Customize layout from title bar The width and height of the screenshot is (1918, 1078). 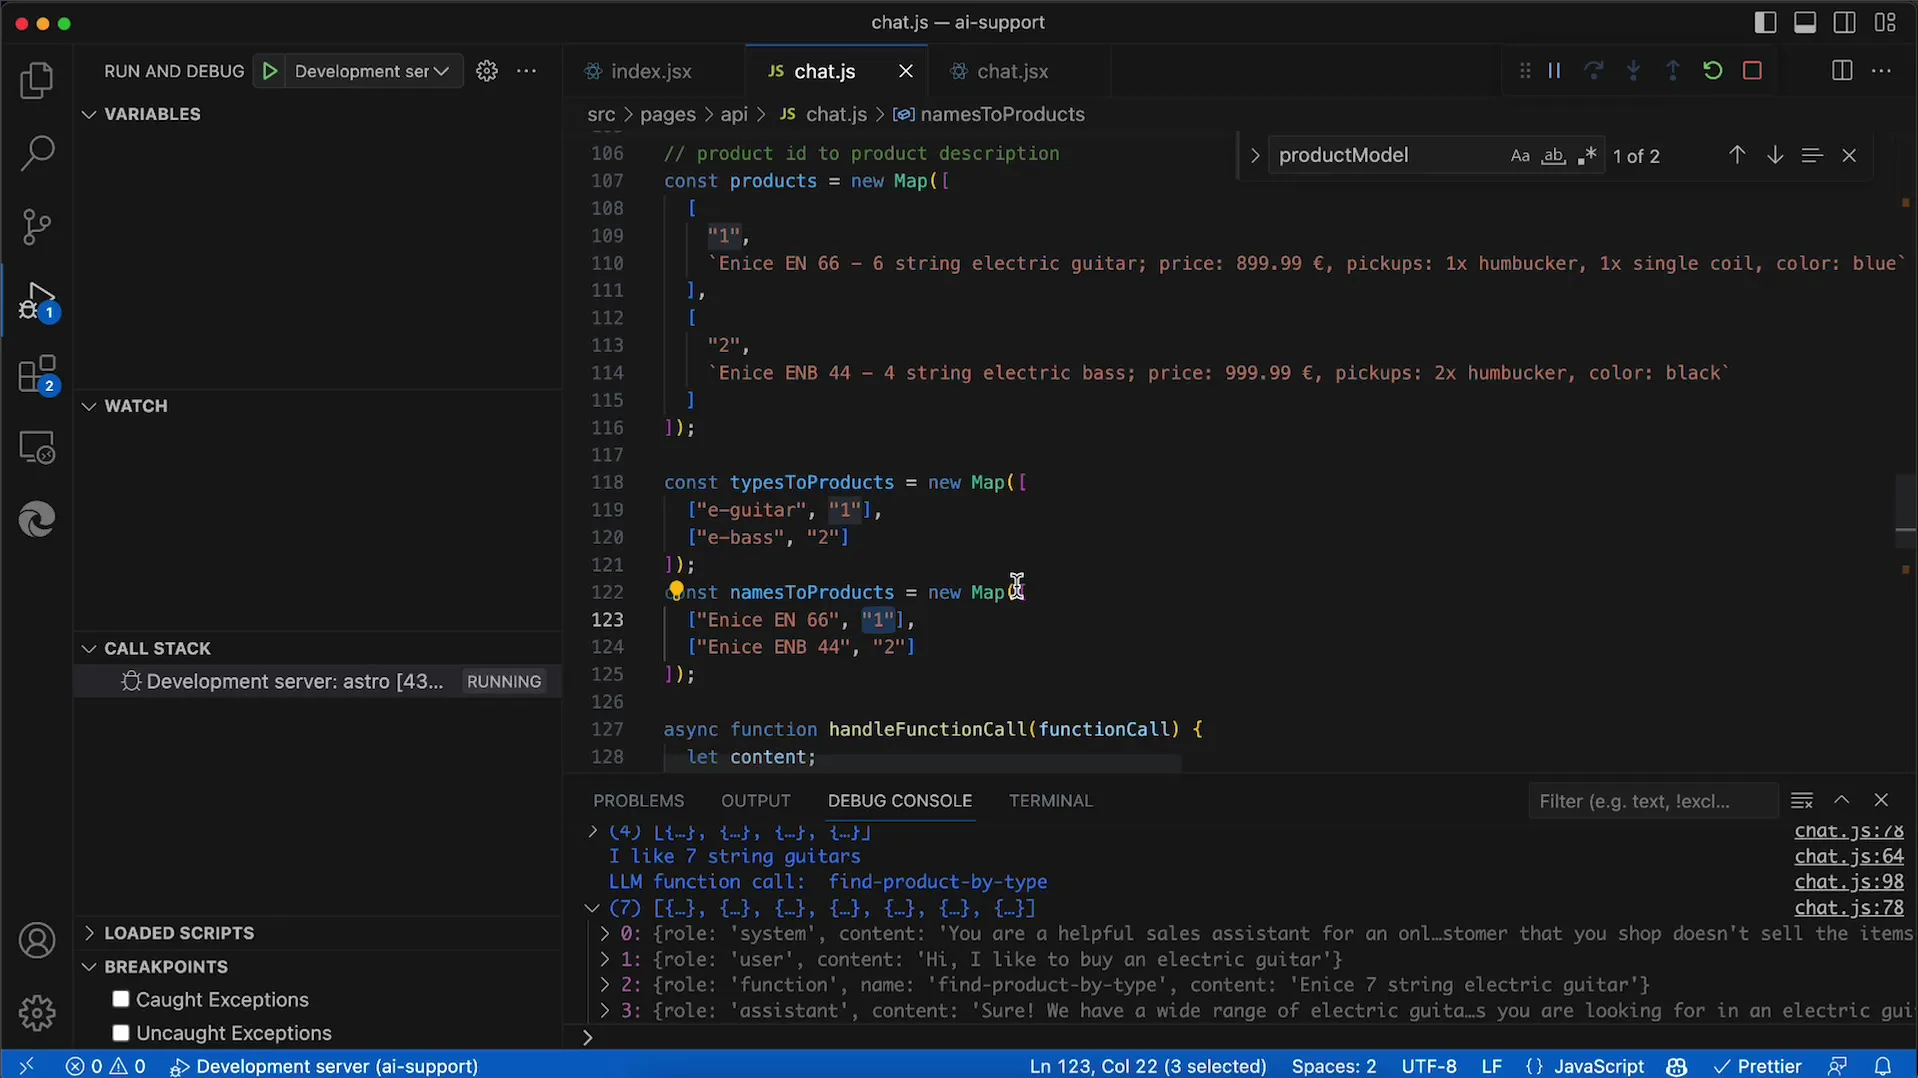(1885, 22)
